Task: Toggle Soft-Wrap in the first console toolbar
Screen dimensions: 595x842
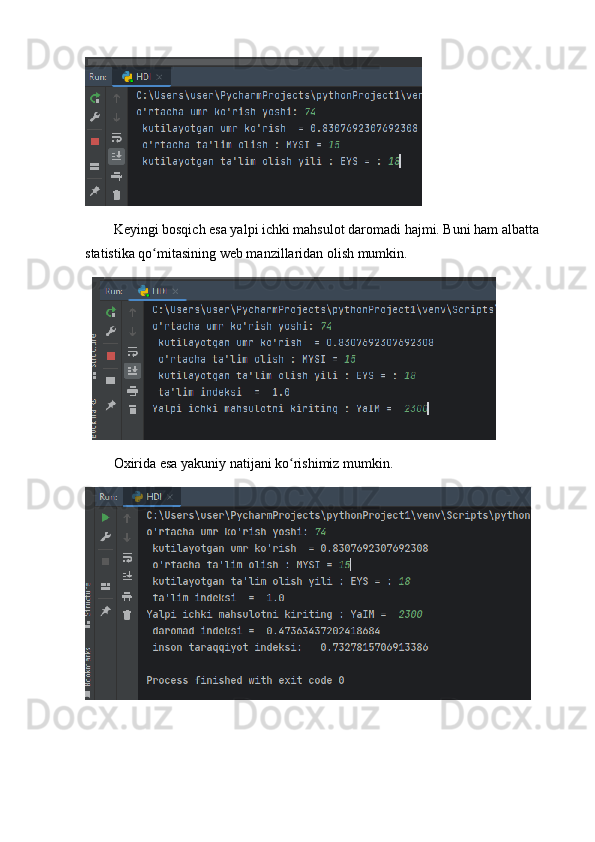Action: coord(117,137)
